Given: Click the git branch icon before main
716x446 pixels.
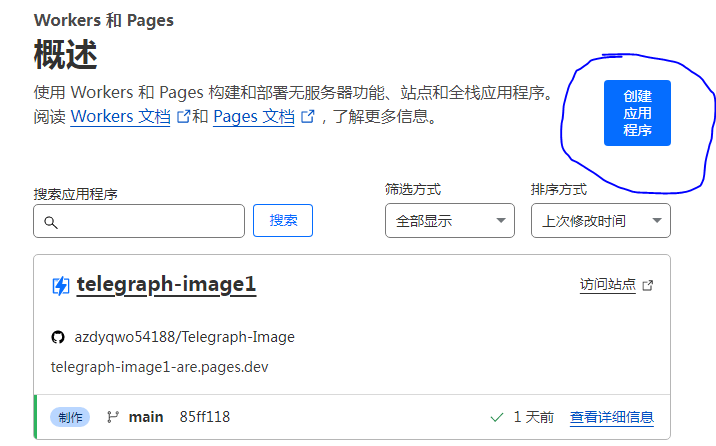Looking at the screenshot, I should 113,417.
